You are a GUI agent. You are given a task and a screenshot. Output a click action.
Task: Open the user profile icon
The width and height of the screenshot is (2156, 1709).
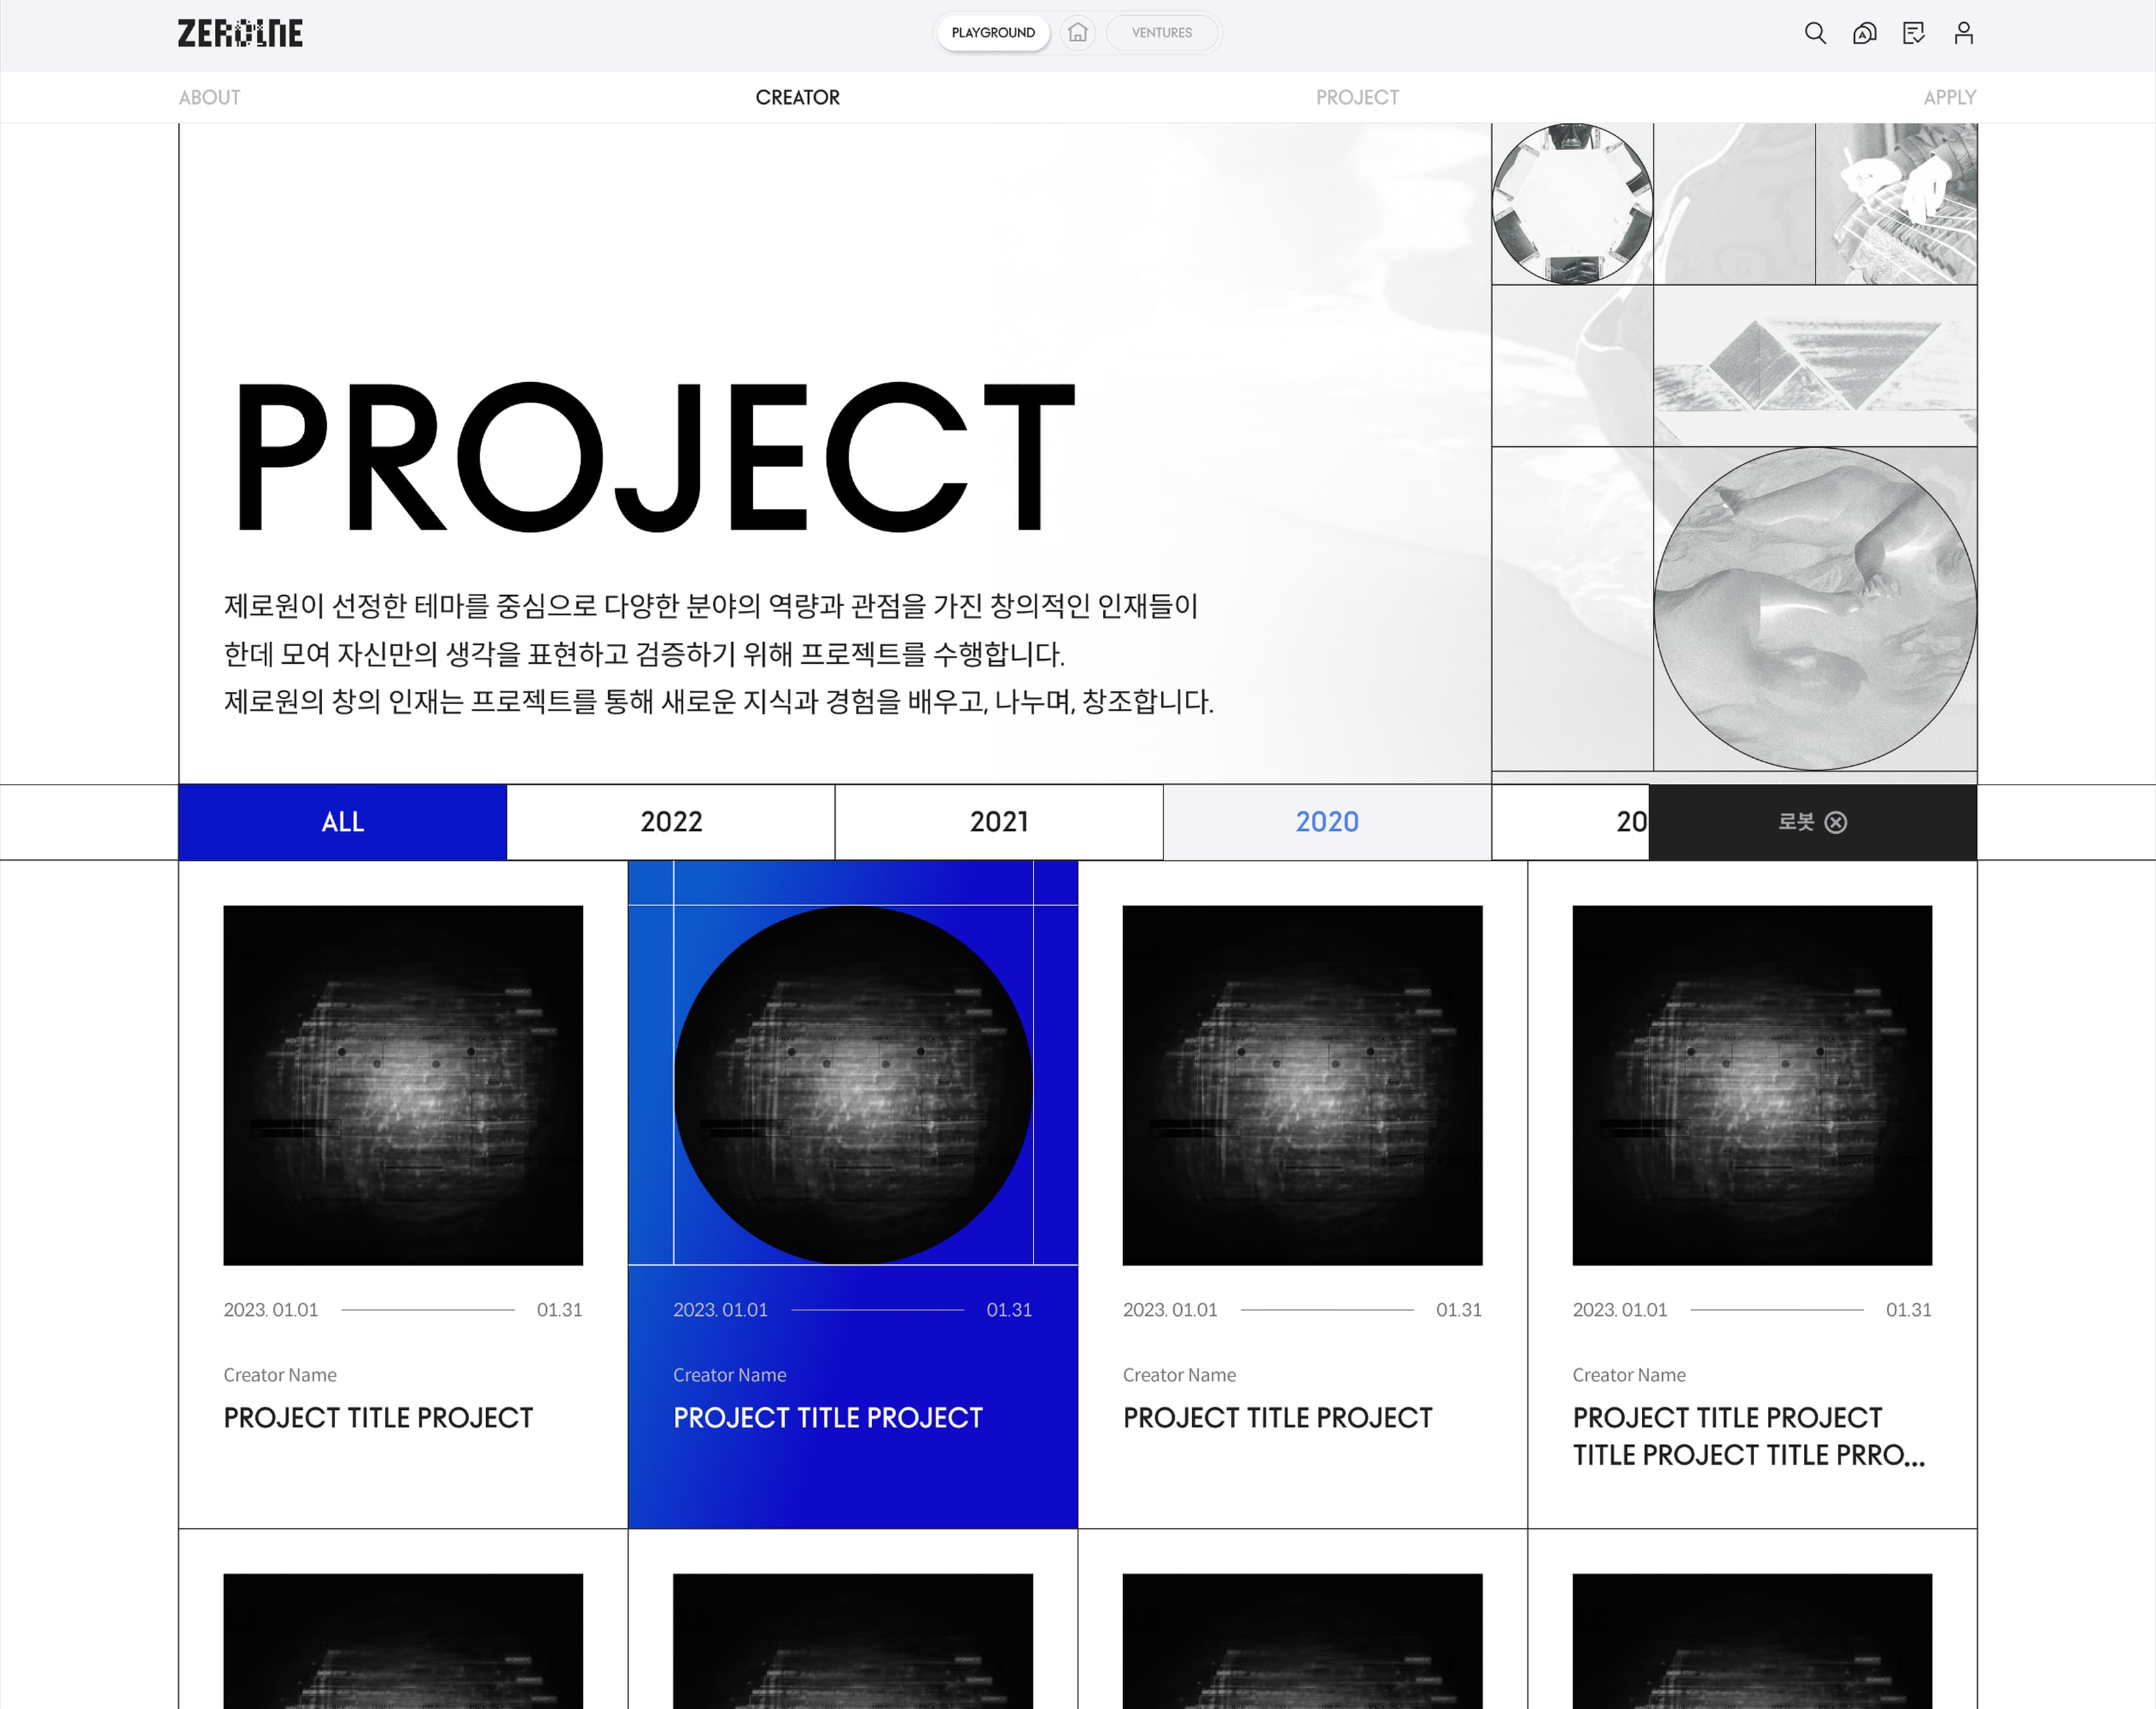click(x=1963, y=33)
